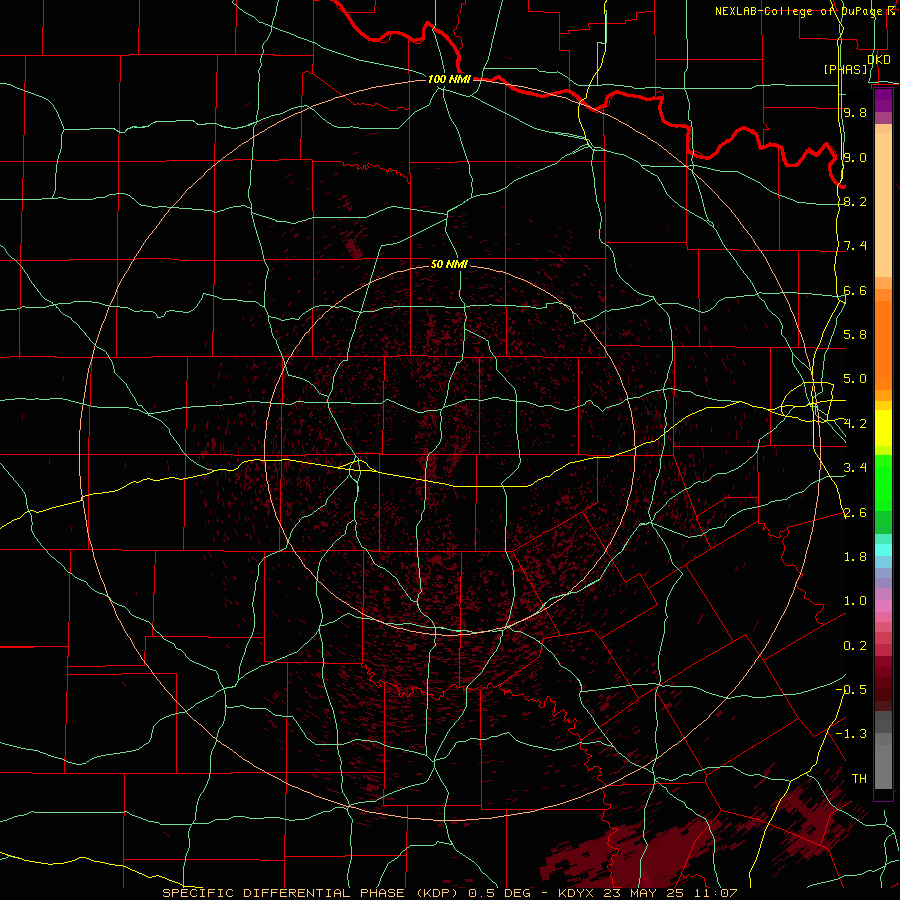
Task: Click the 1.0 value on the color scale
Action: point(855,601)
